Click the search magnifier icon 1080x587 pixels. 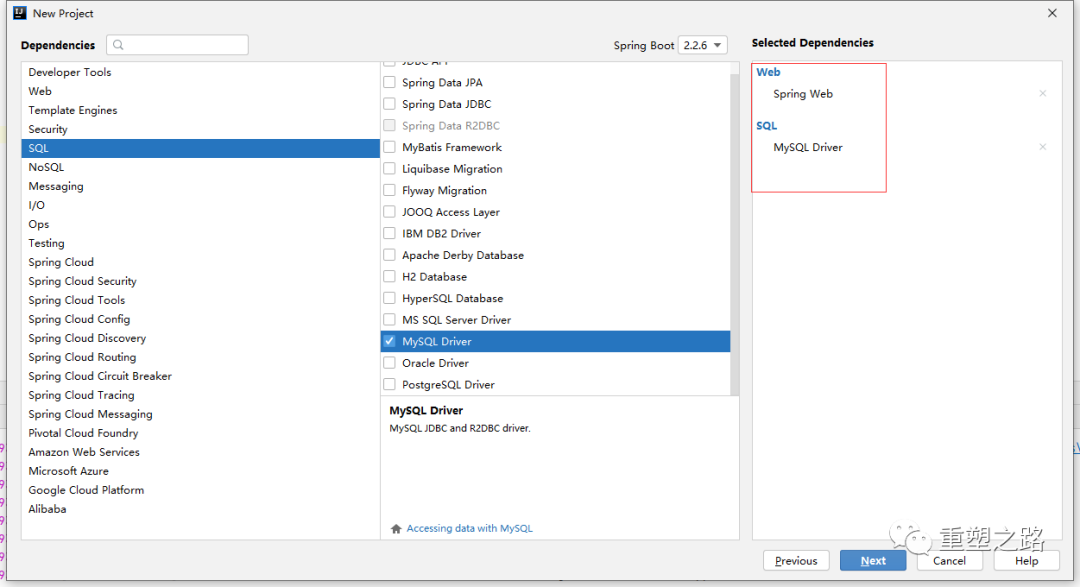119,45
